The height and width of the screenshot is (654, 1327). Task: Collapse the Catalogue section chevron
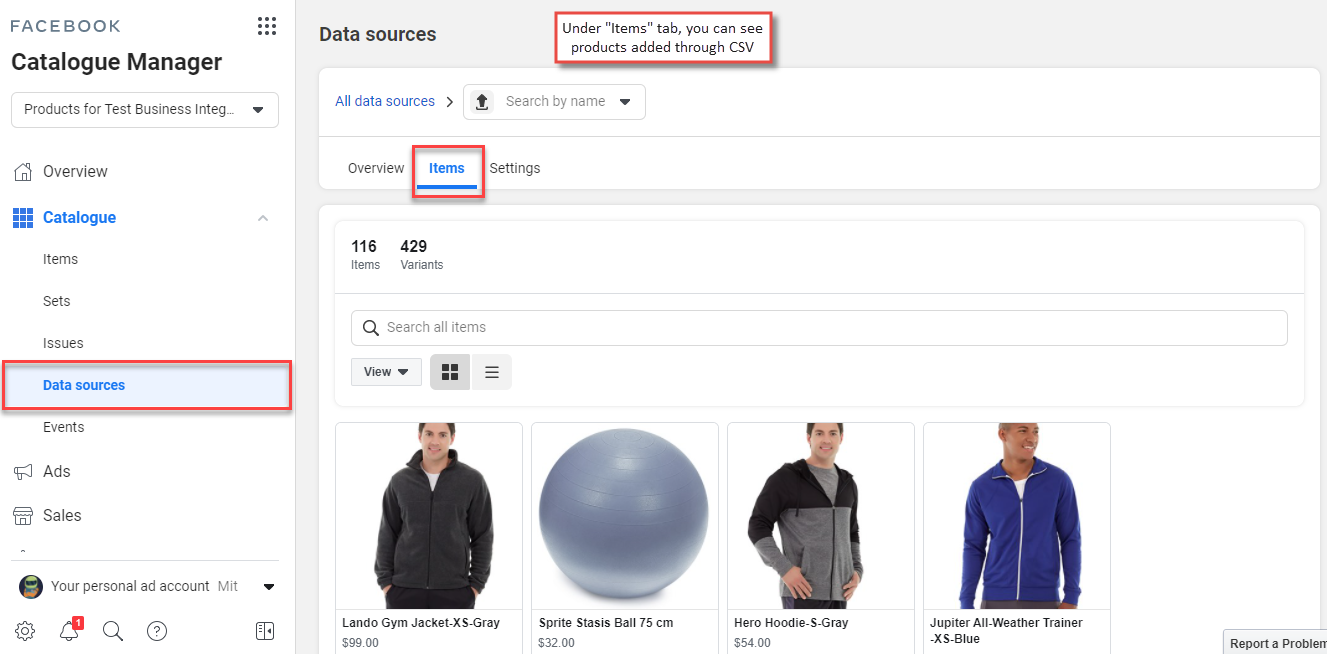pyautogui.click(x=263, y=218)
